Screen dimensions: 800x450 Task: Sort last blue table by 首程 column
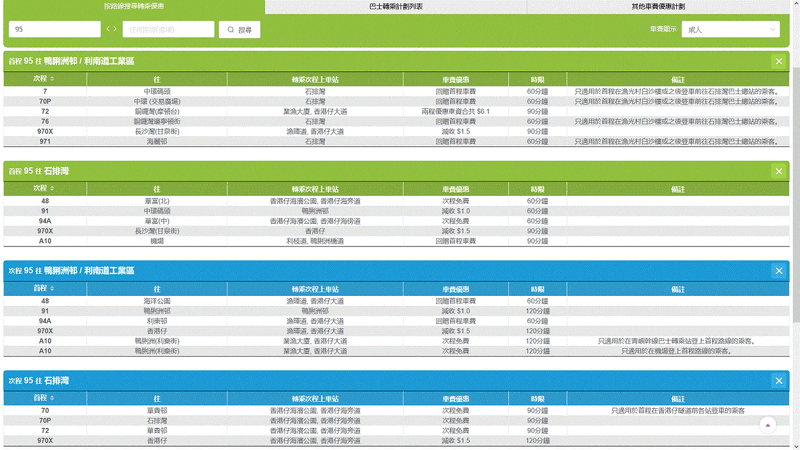(x=45, y=397)
